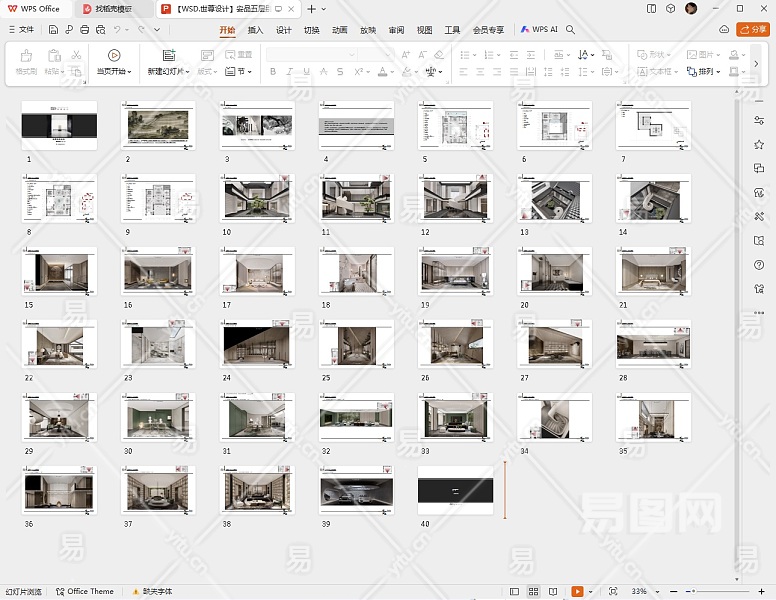The height and width of the screenshot is (600, 776).
Task: Switch to the 设计 Design ribbon tab
Action: pos(284,30)
